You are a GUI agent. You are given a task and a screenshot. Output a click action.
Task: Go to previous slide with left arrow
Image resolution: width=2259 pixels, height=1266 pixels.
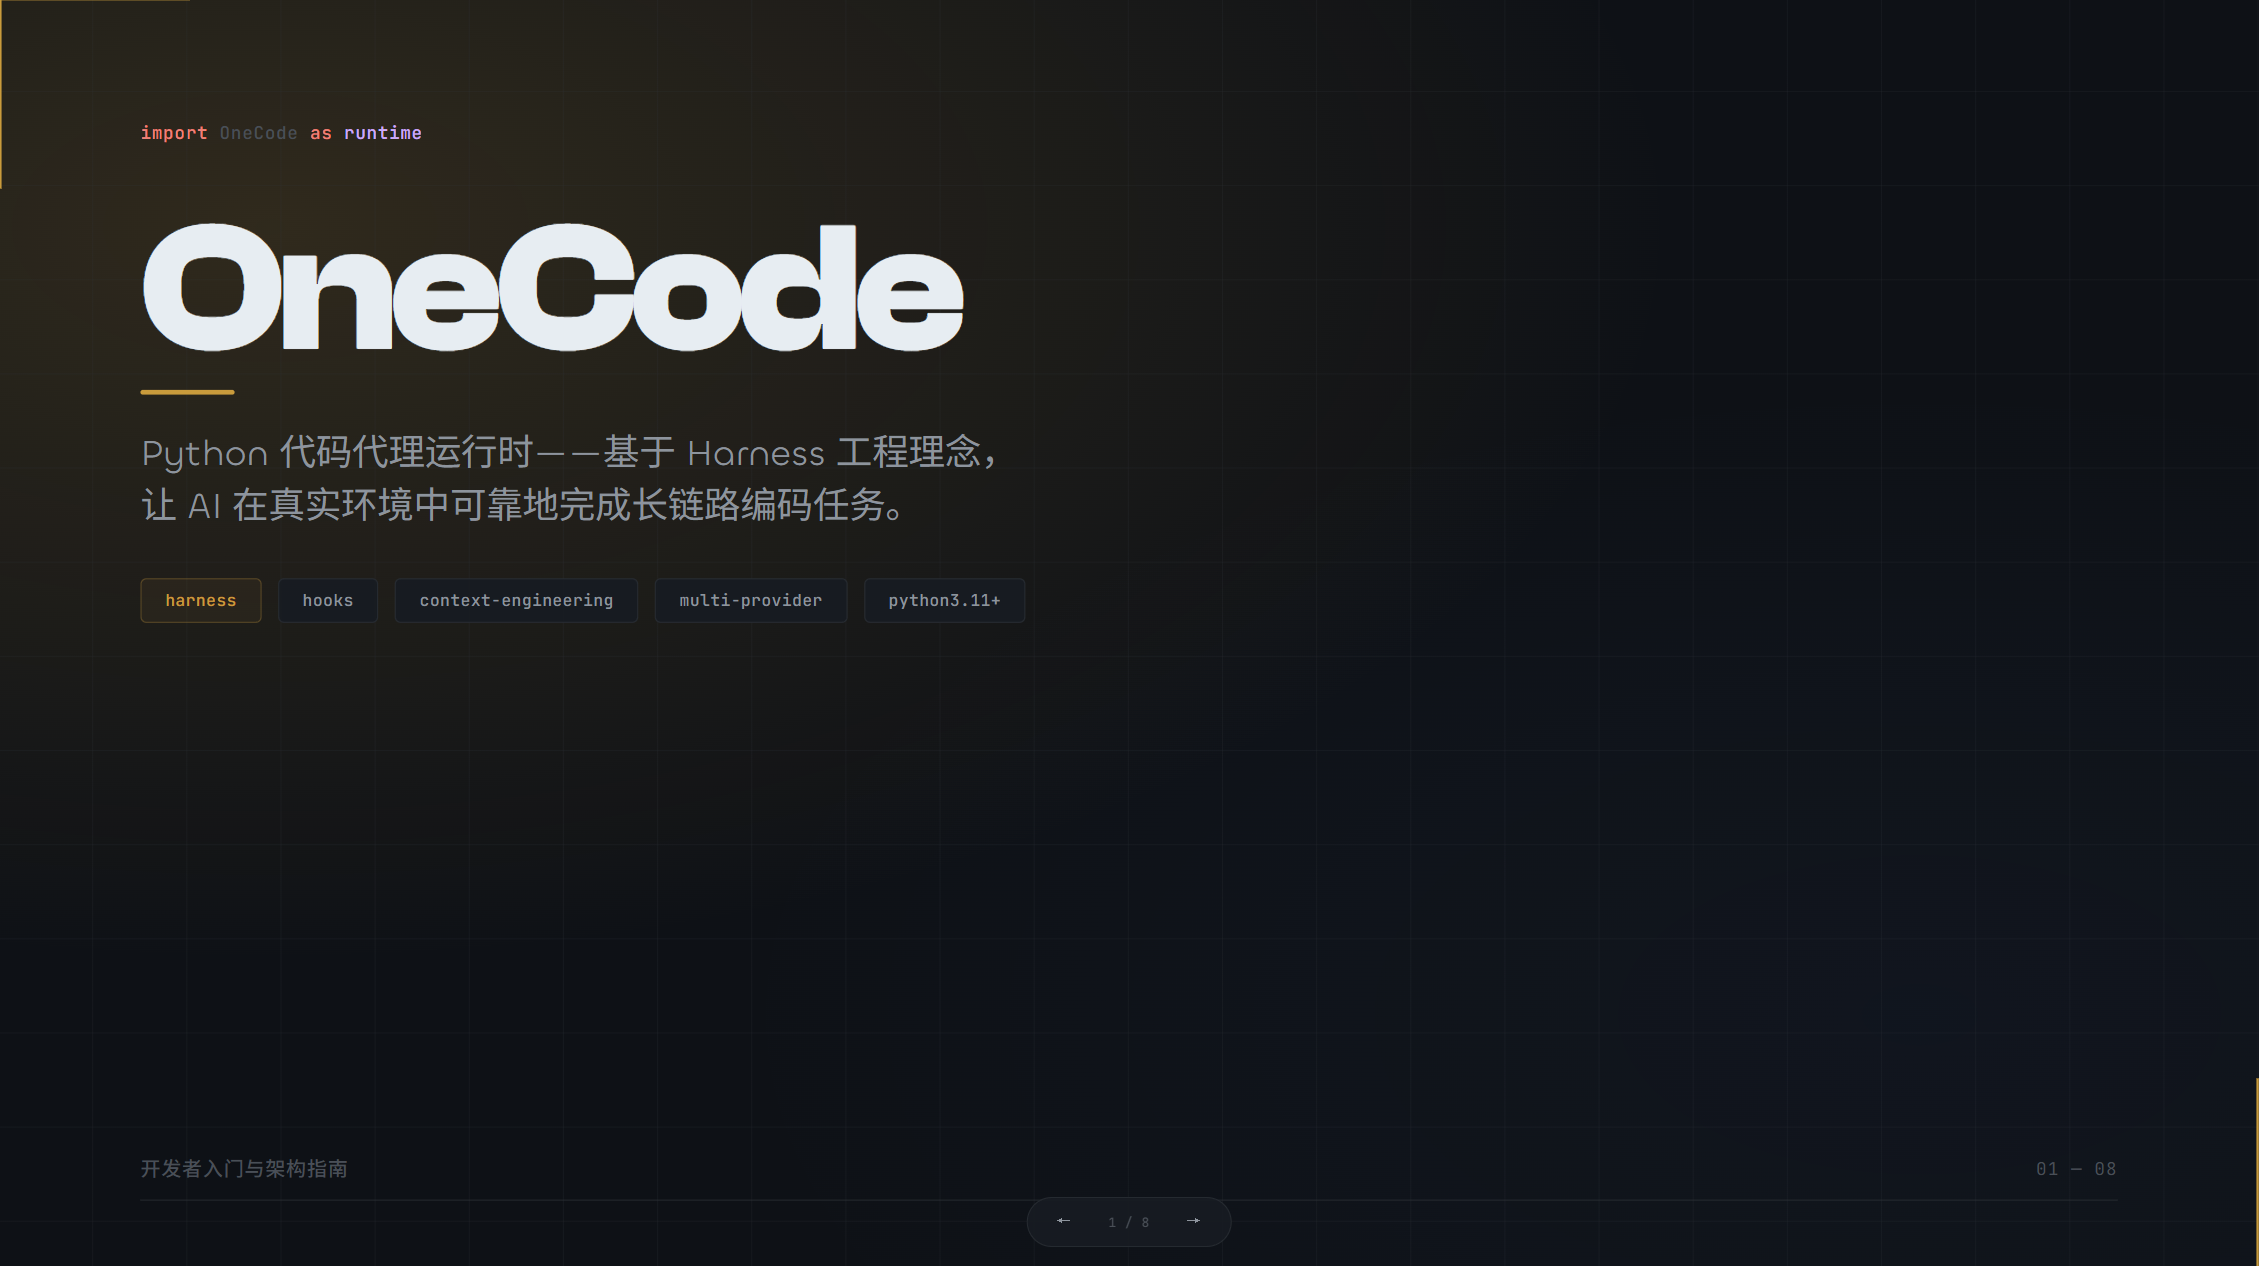(1064, 1221)
